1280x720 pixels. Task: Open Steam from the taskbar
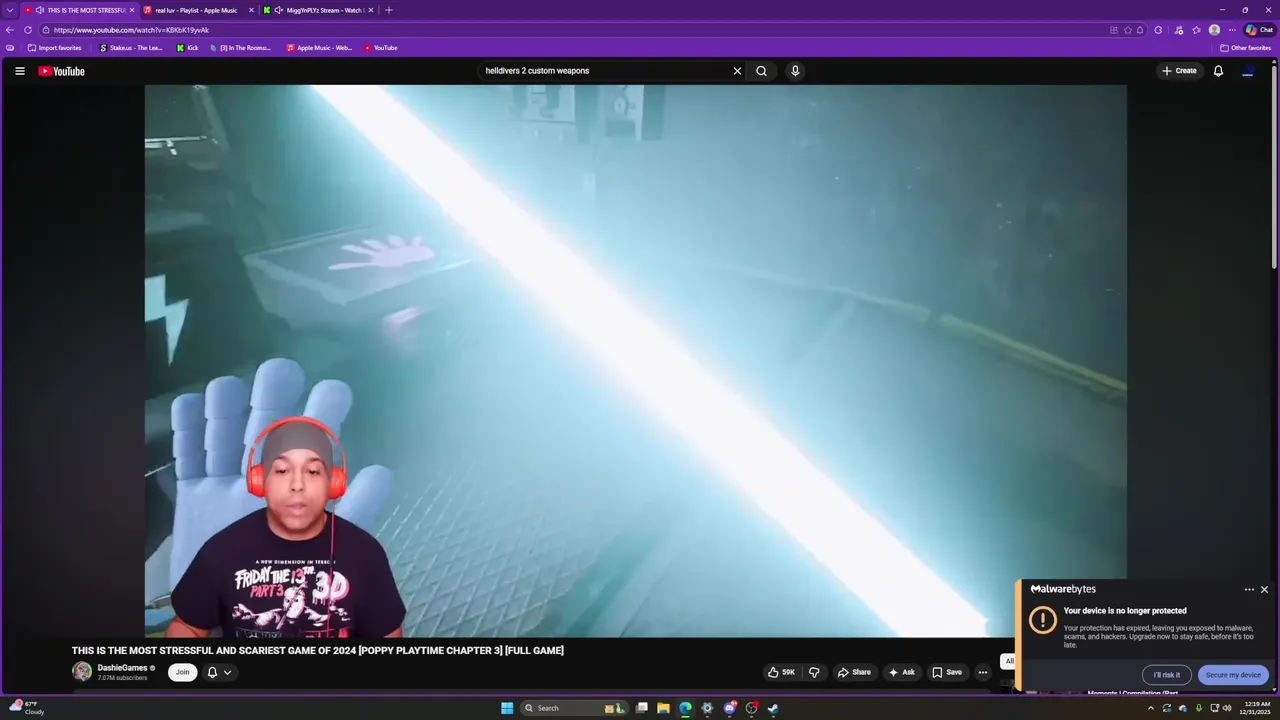point(773,708)
